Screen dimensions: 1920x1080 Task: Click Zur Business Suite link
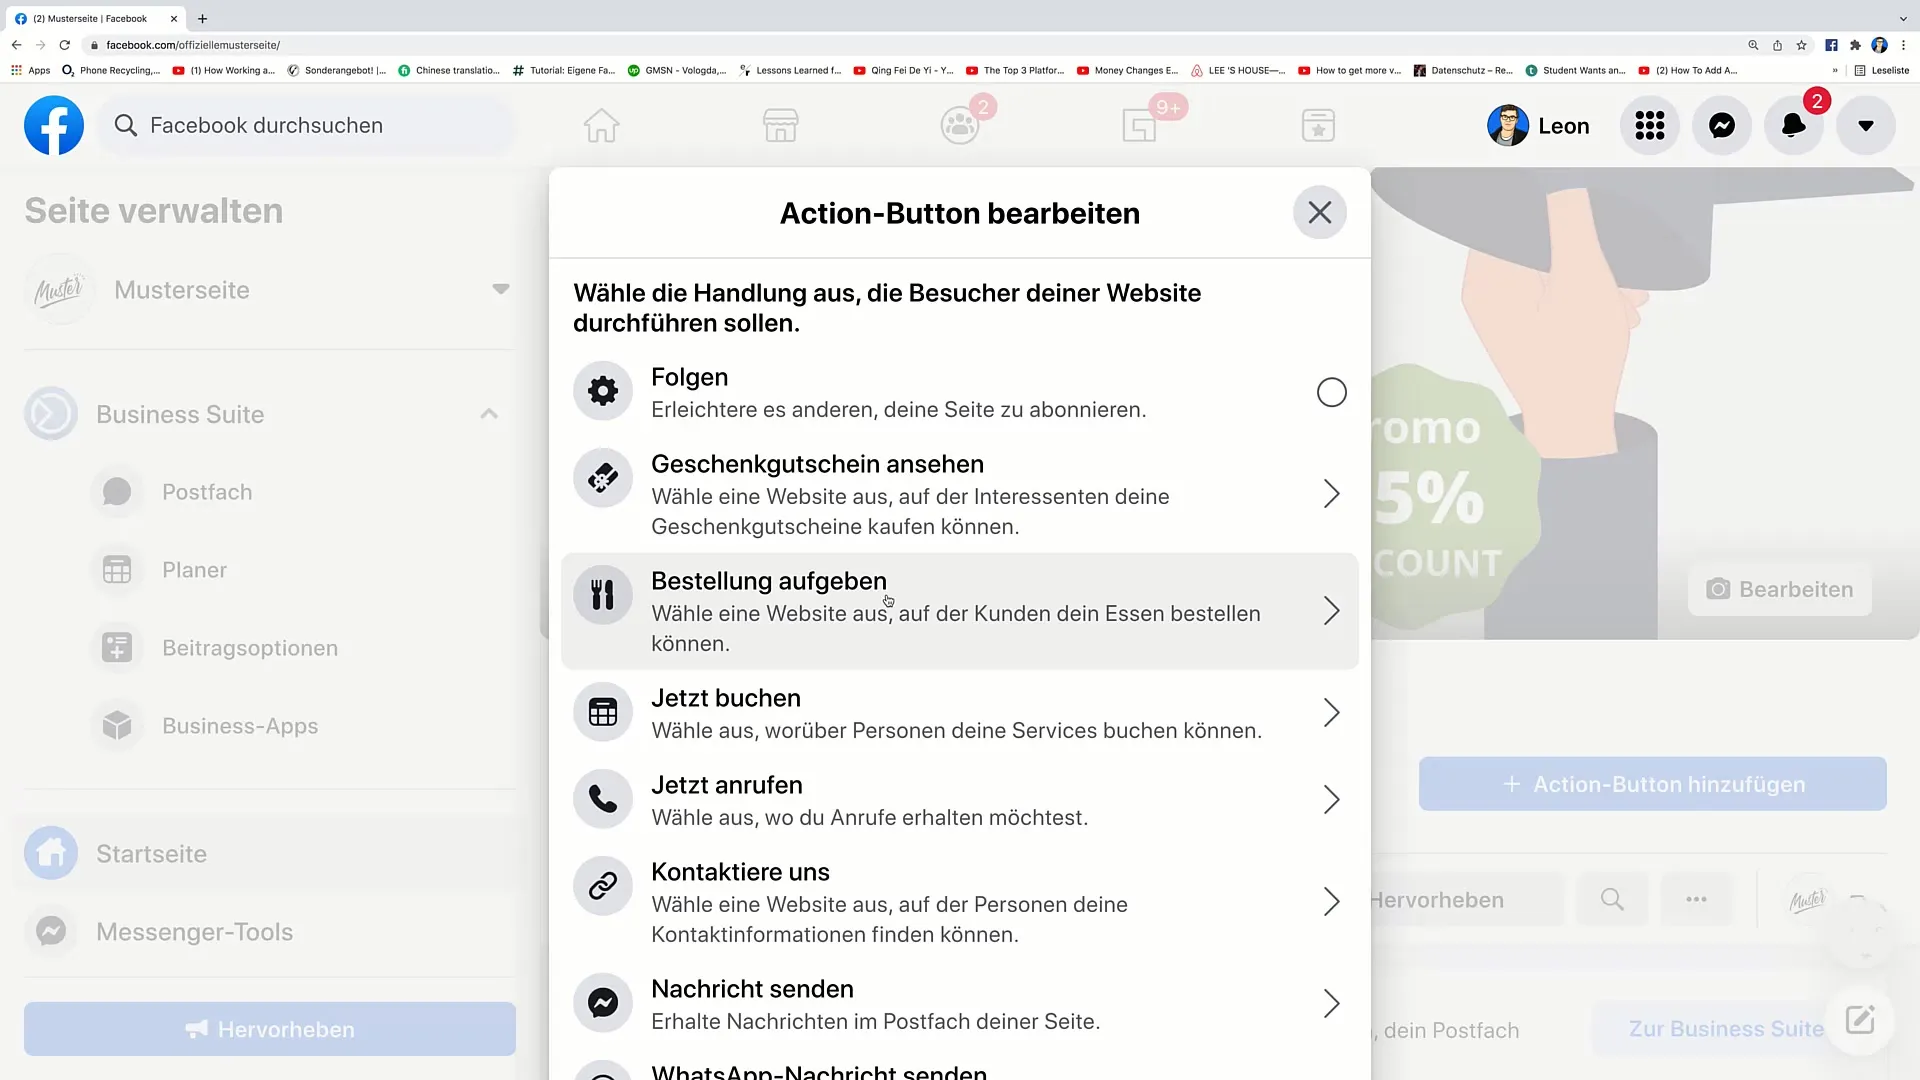coord(1725,1028)
